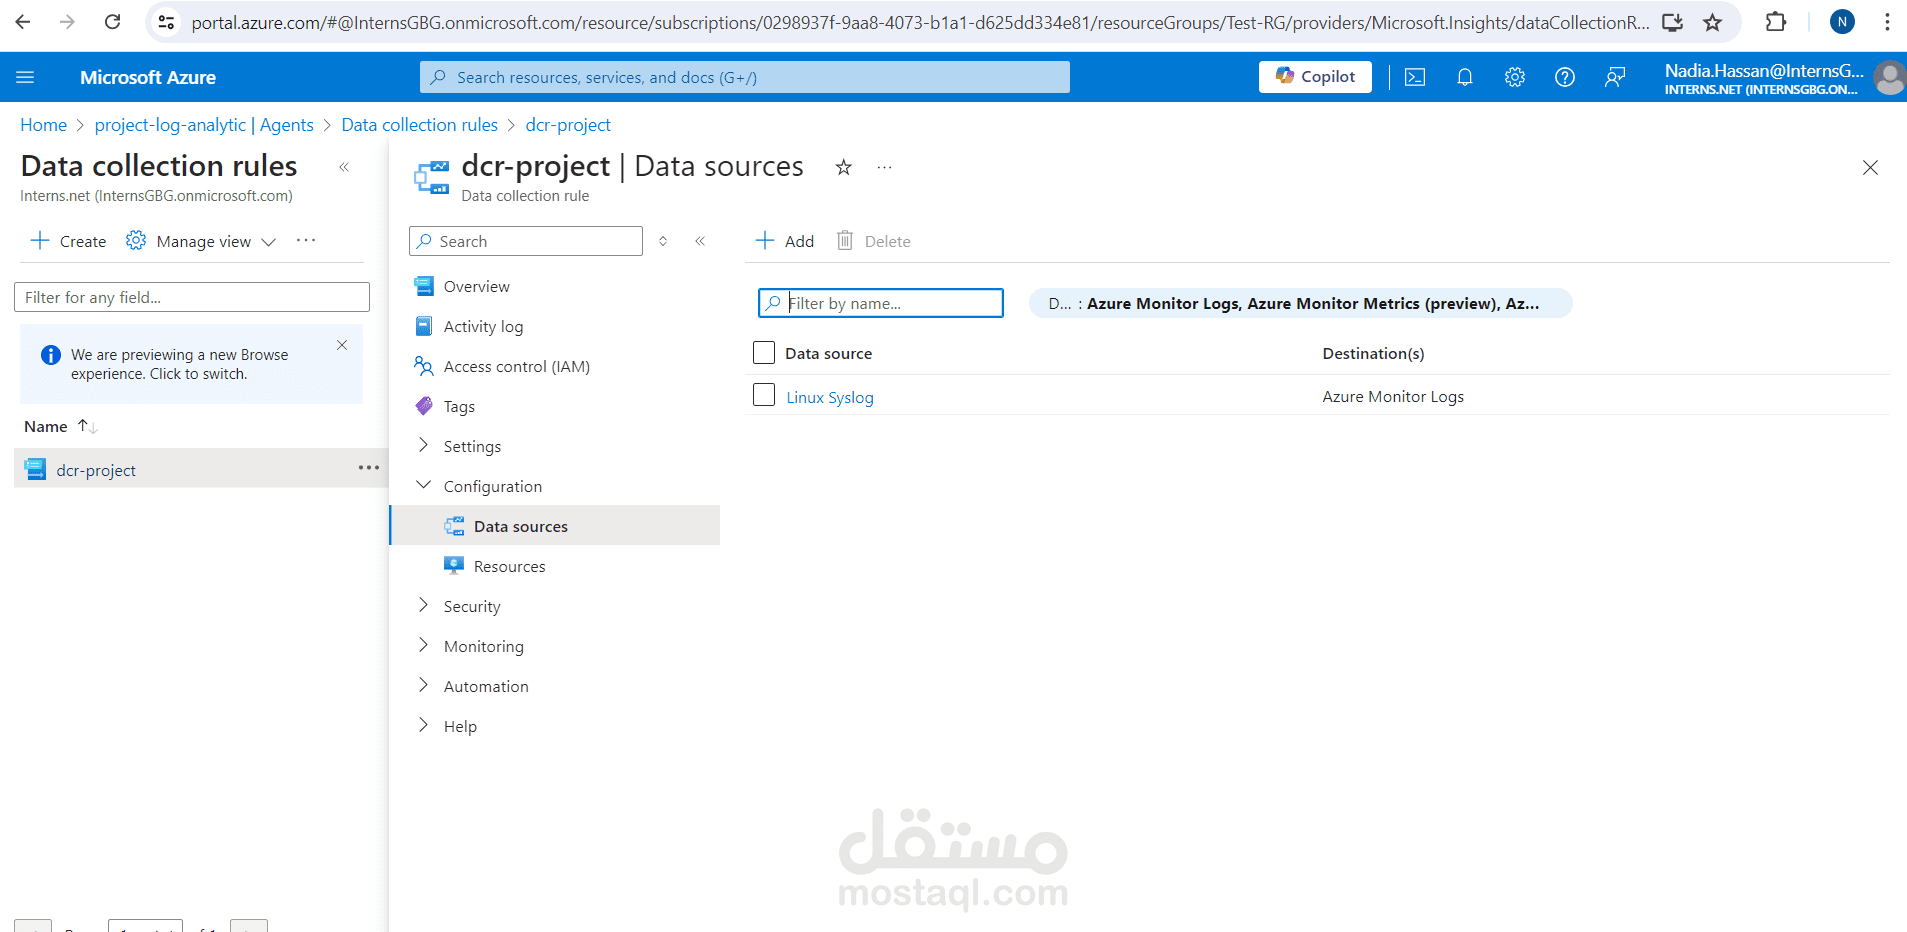The width and height of the screenshot is (1907, 932).
Task: Dismiss the Browse experience preview banner
Action: coord(342,345)
